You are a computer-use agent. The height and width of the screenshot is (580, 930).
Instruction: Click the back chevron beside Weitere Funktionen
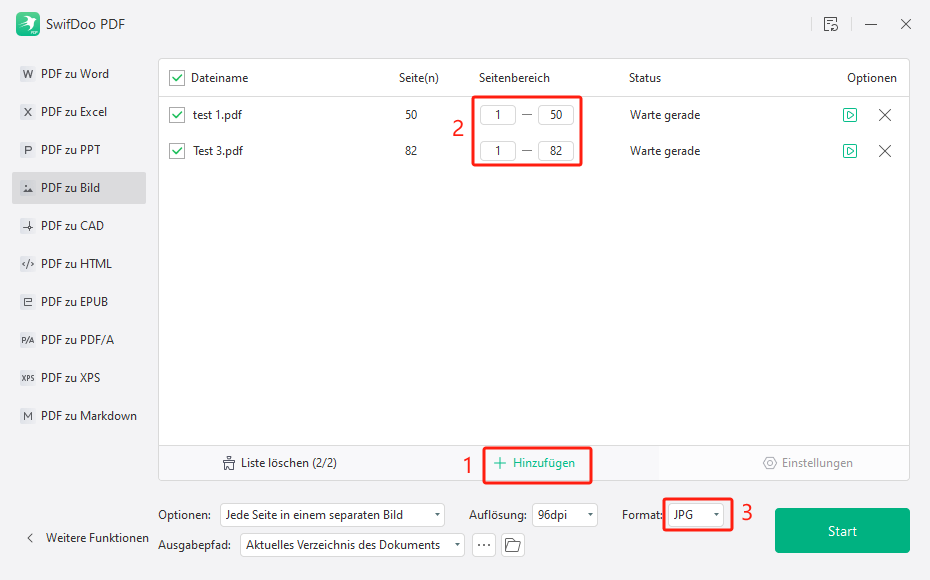[30, 538]
